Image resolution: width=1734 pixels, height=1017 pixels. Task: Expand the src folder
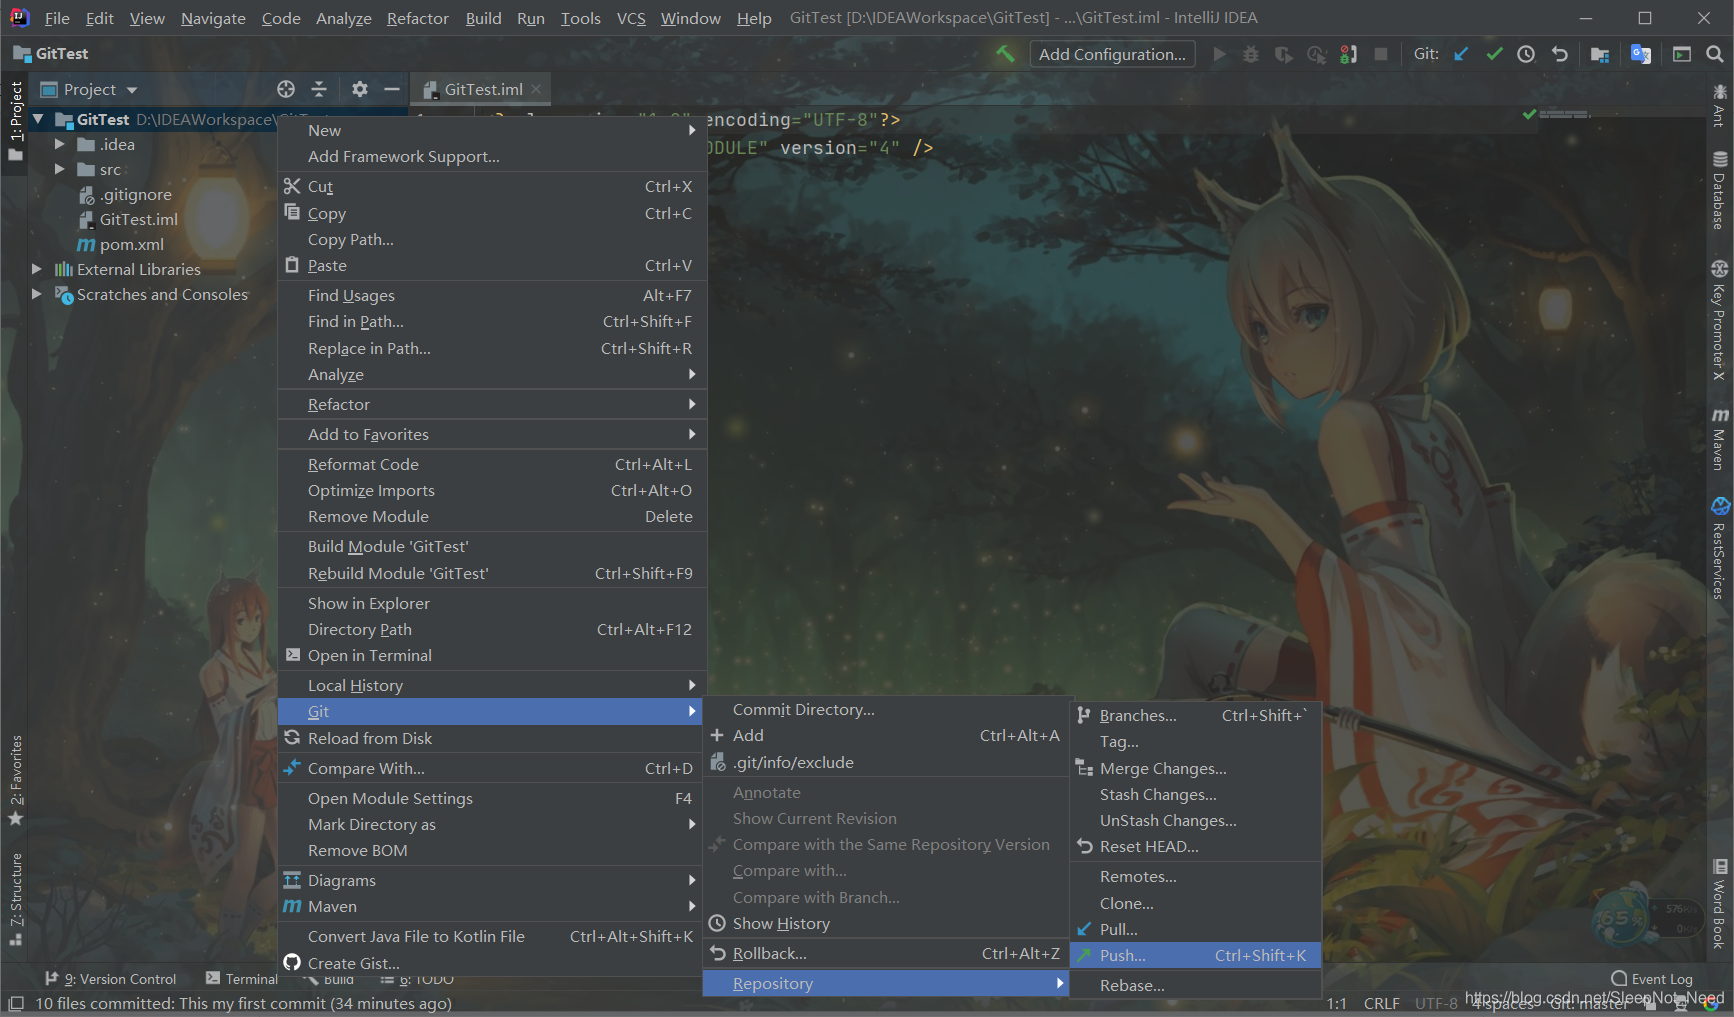(x=59, y=169)
